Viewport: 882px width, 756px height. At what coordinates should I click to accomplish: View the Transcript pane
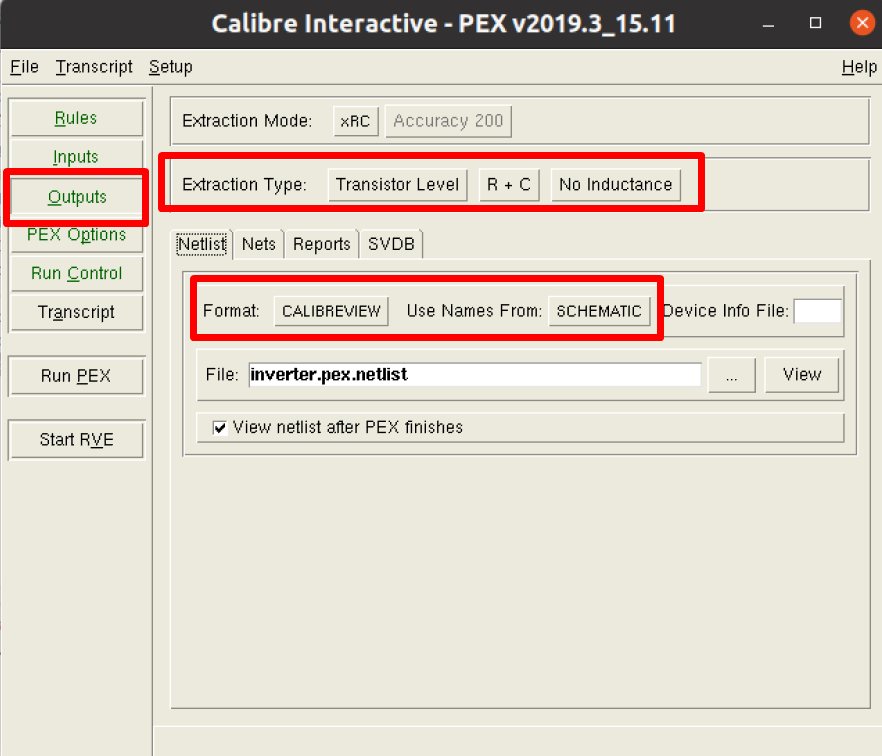point(76,312)
